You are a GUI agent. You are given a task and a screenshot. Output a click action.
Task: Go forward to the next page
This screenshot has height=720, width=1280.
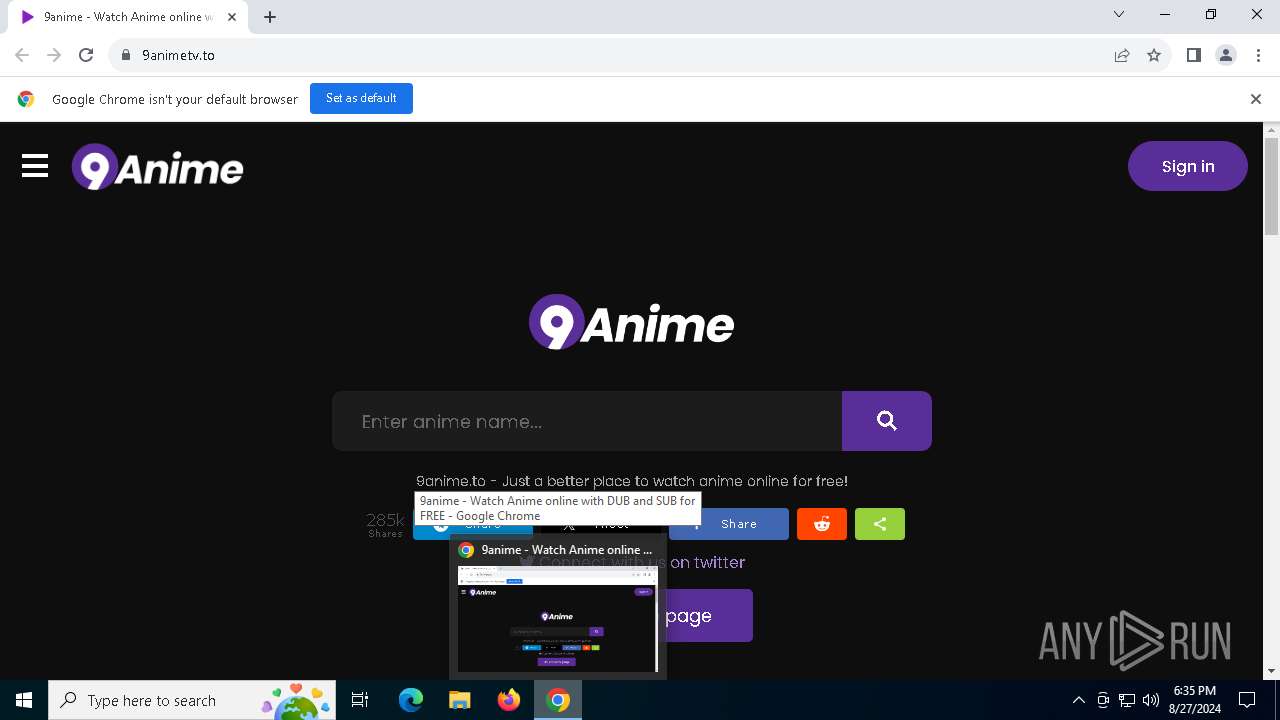54,55
